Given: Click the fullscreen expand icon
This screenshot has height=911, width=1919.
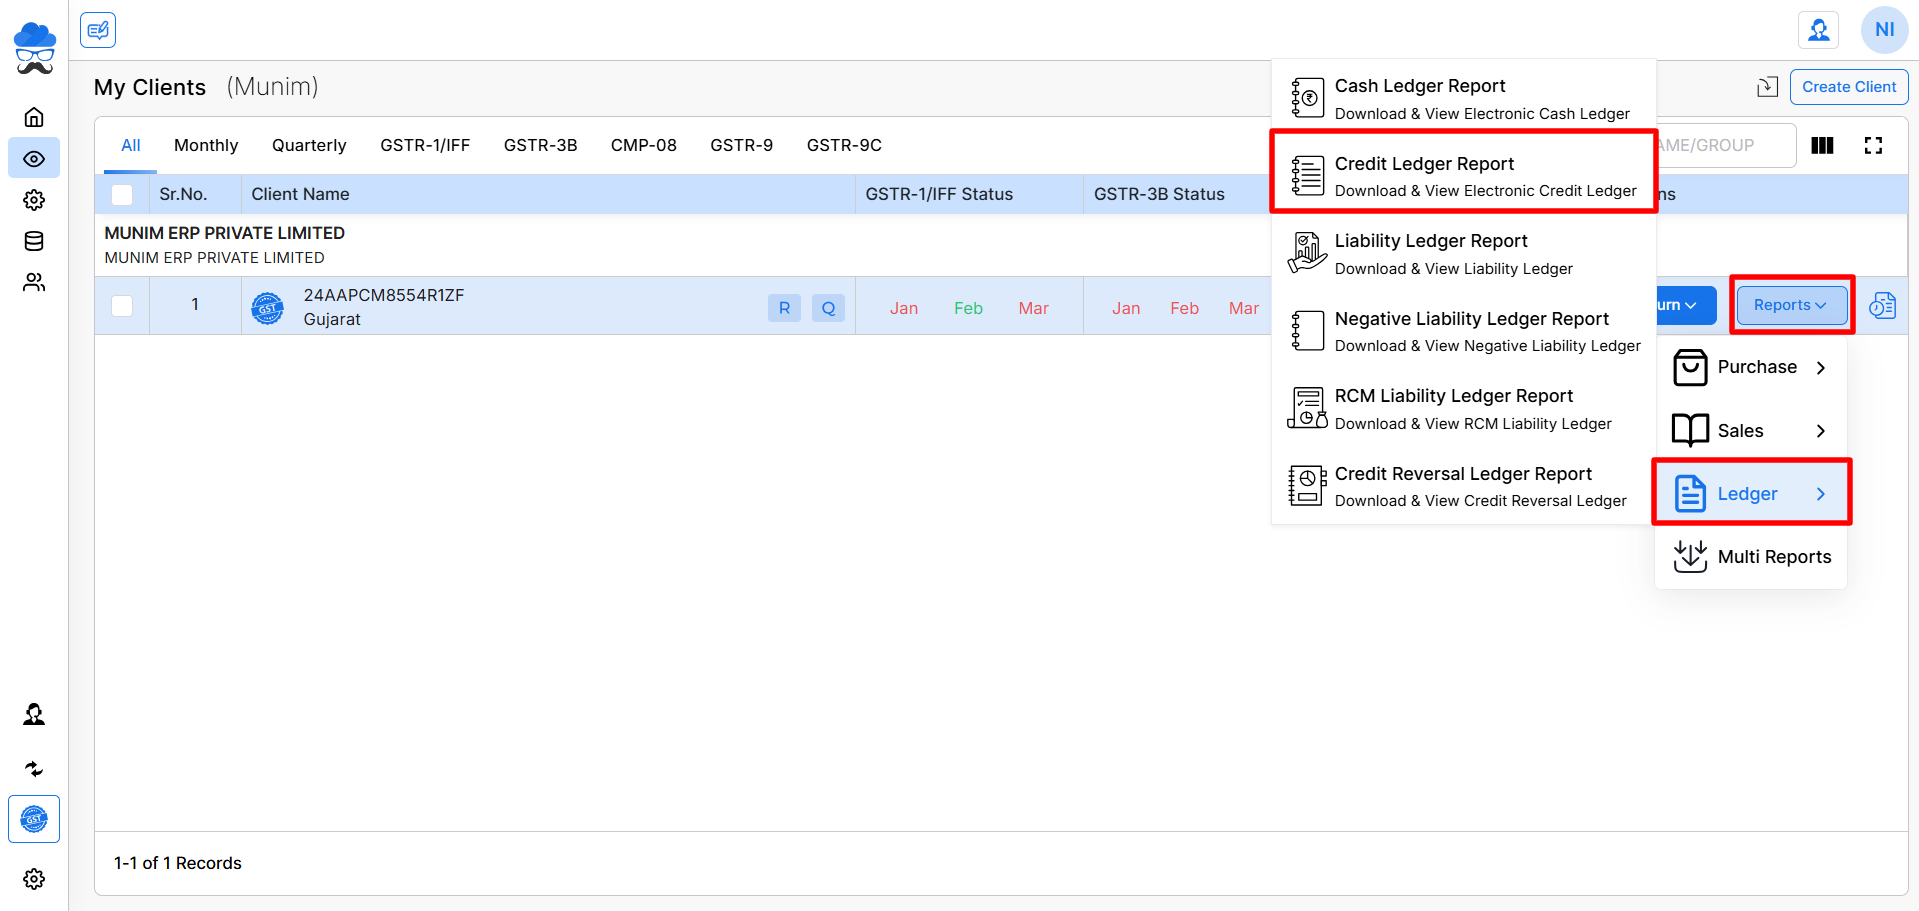Looking at the screenshot, I should pyautogui.click(x=1873, y=146).
